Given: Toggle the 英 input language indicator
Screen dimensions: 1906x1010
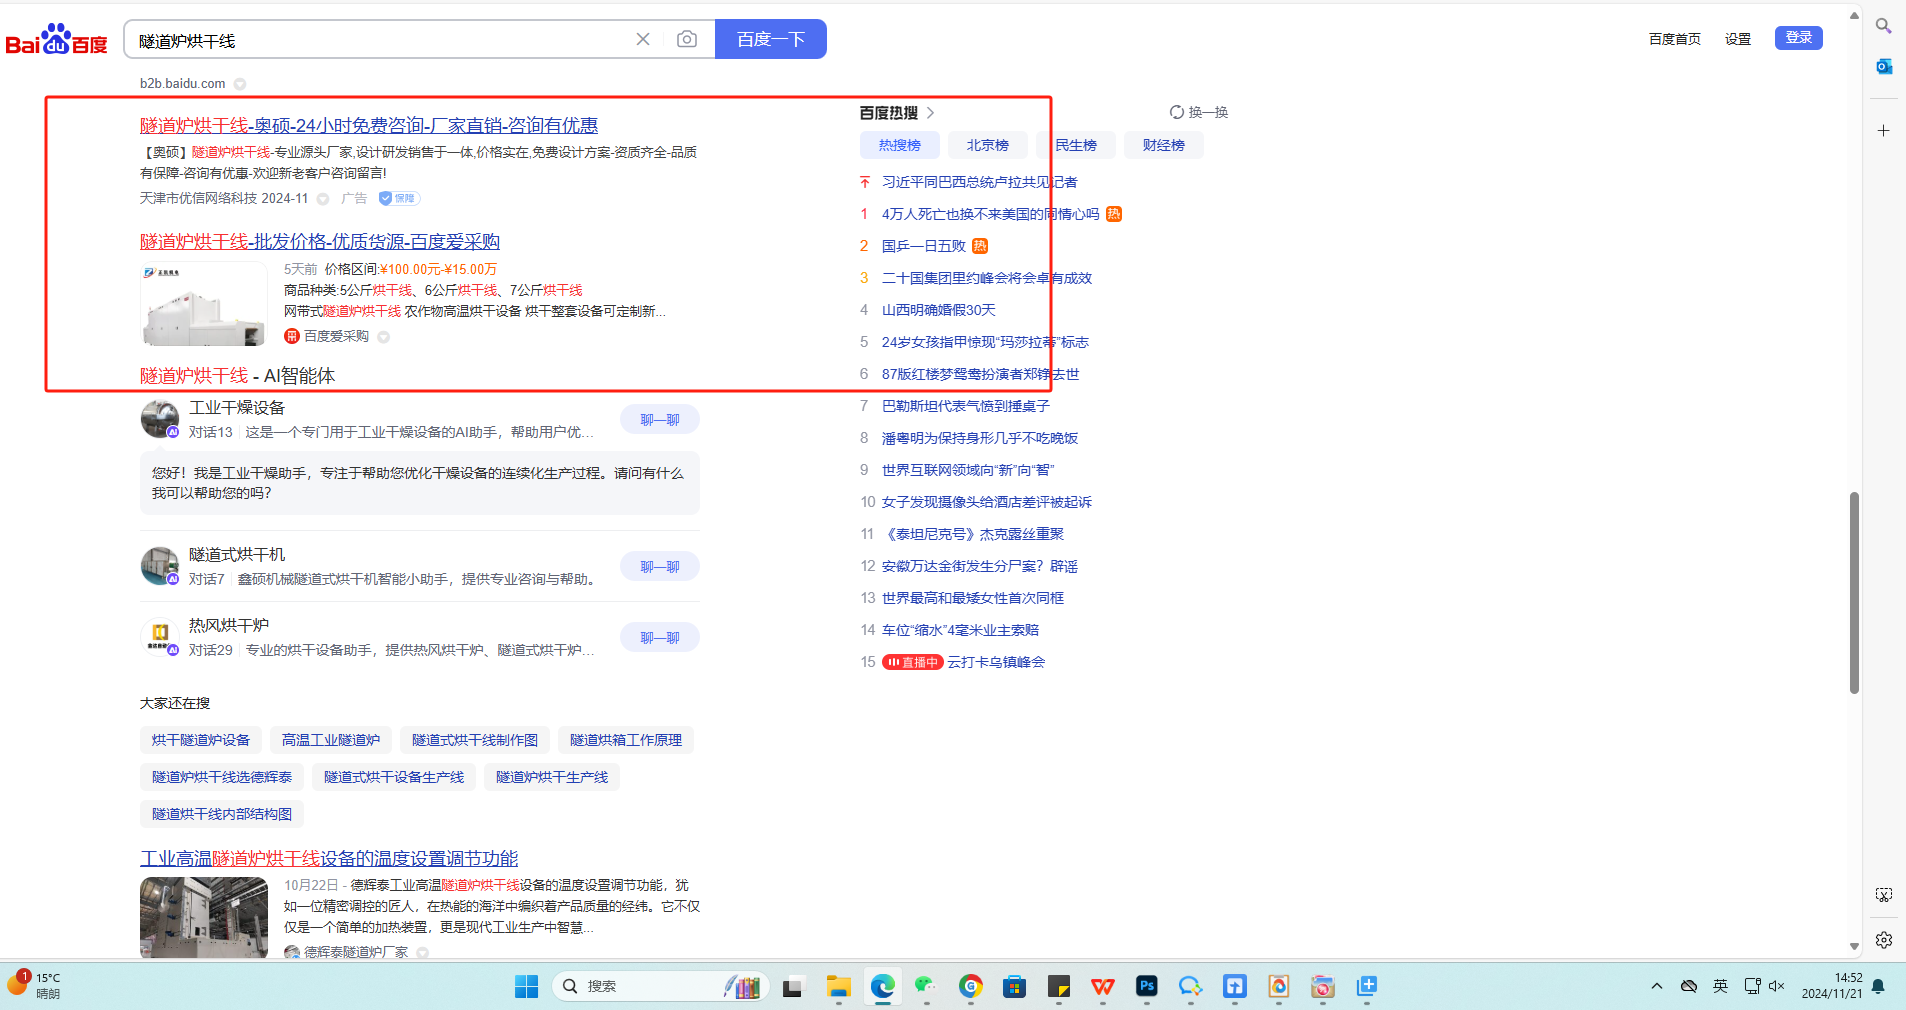Looking at the screenshot, I should 1720,986.
